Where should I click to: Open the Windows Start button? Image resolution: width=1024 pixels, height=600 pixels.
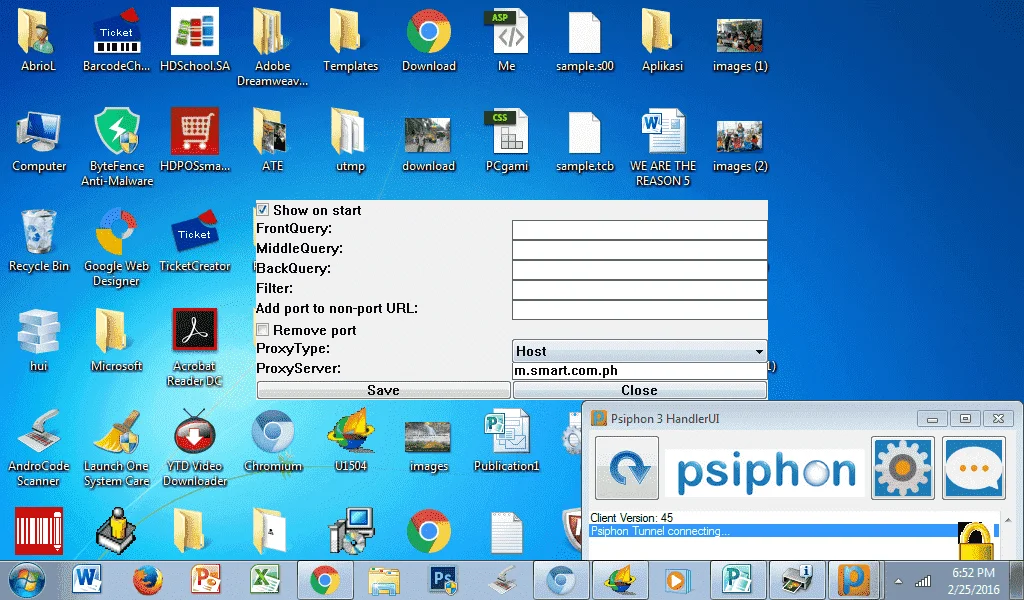pyautogui.click(x=27, y=580)
